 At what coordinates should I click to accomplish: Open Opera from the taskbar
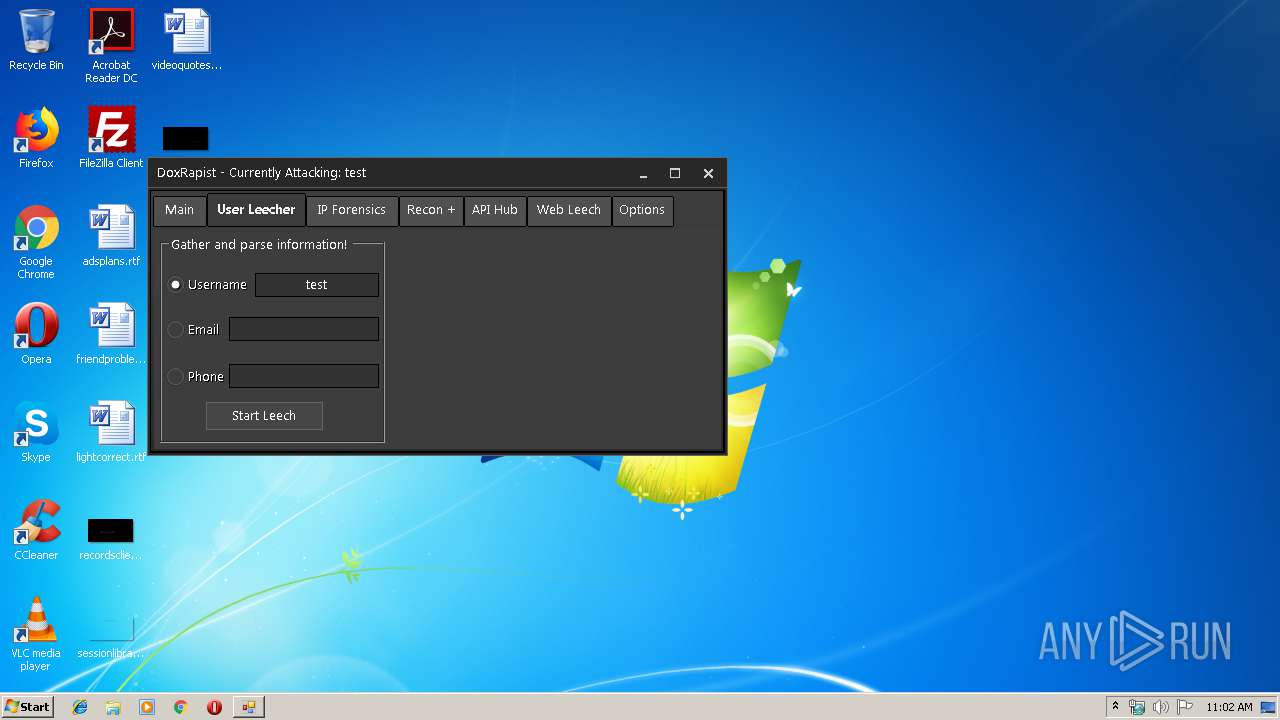[214, 707]
